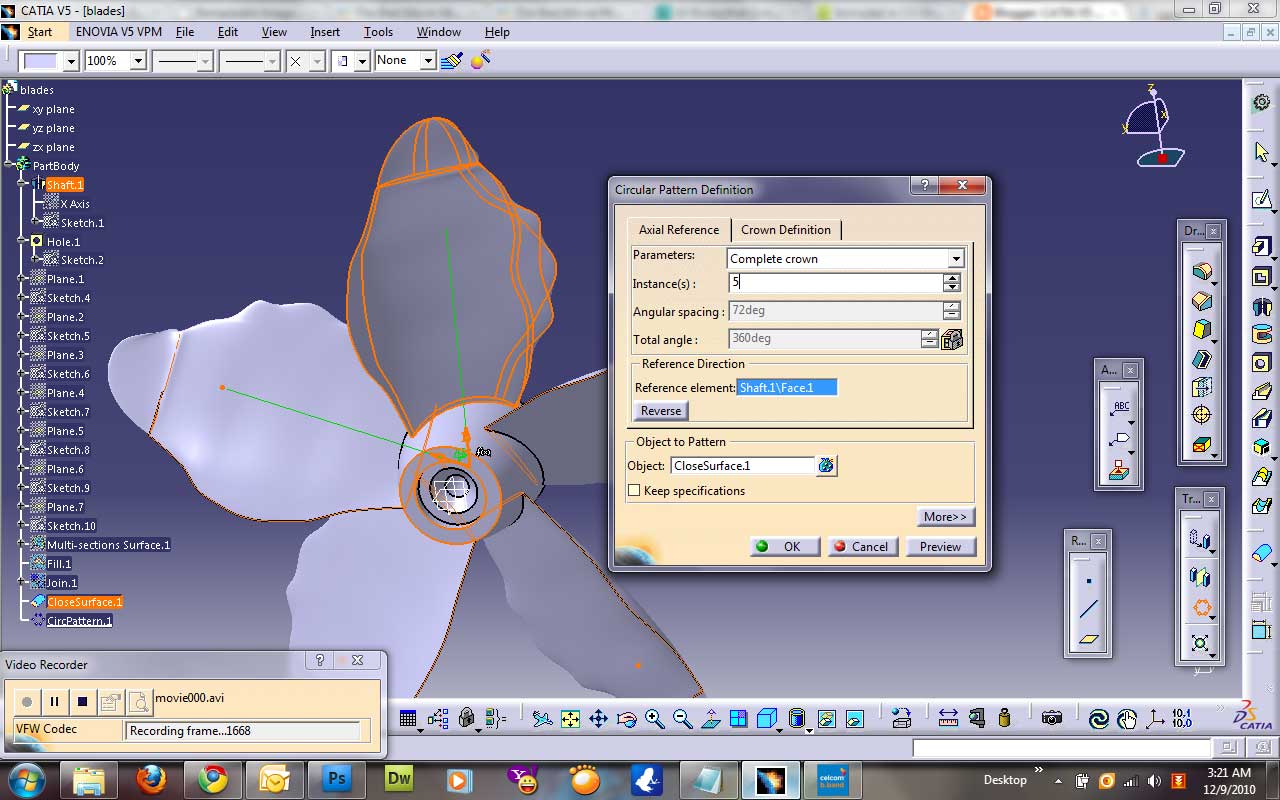Viewport: 1280px width, 800px height.
Task: Click the Reference element field Shaft.1\Face.1
Action: (x=787, y=387)
